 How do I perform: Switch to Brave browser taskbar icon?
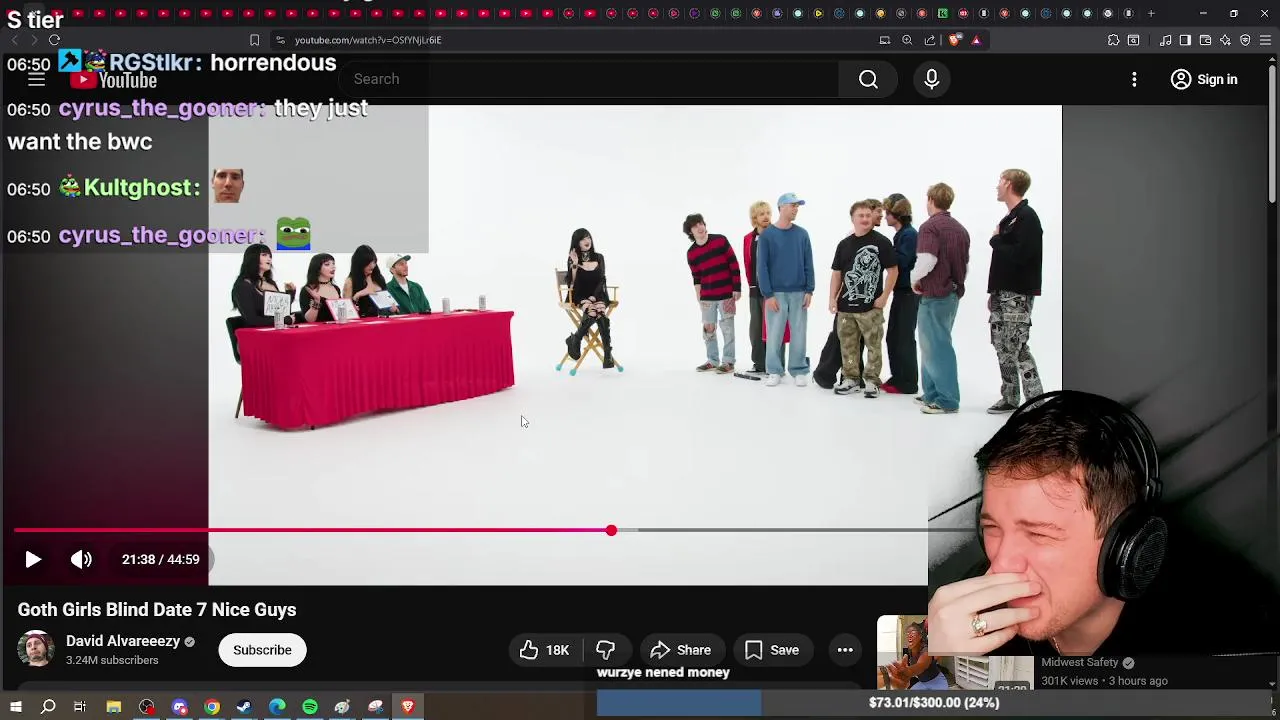408,707
